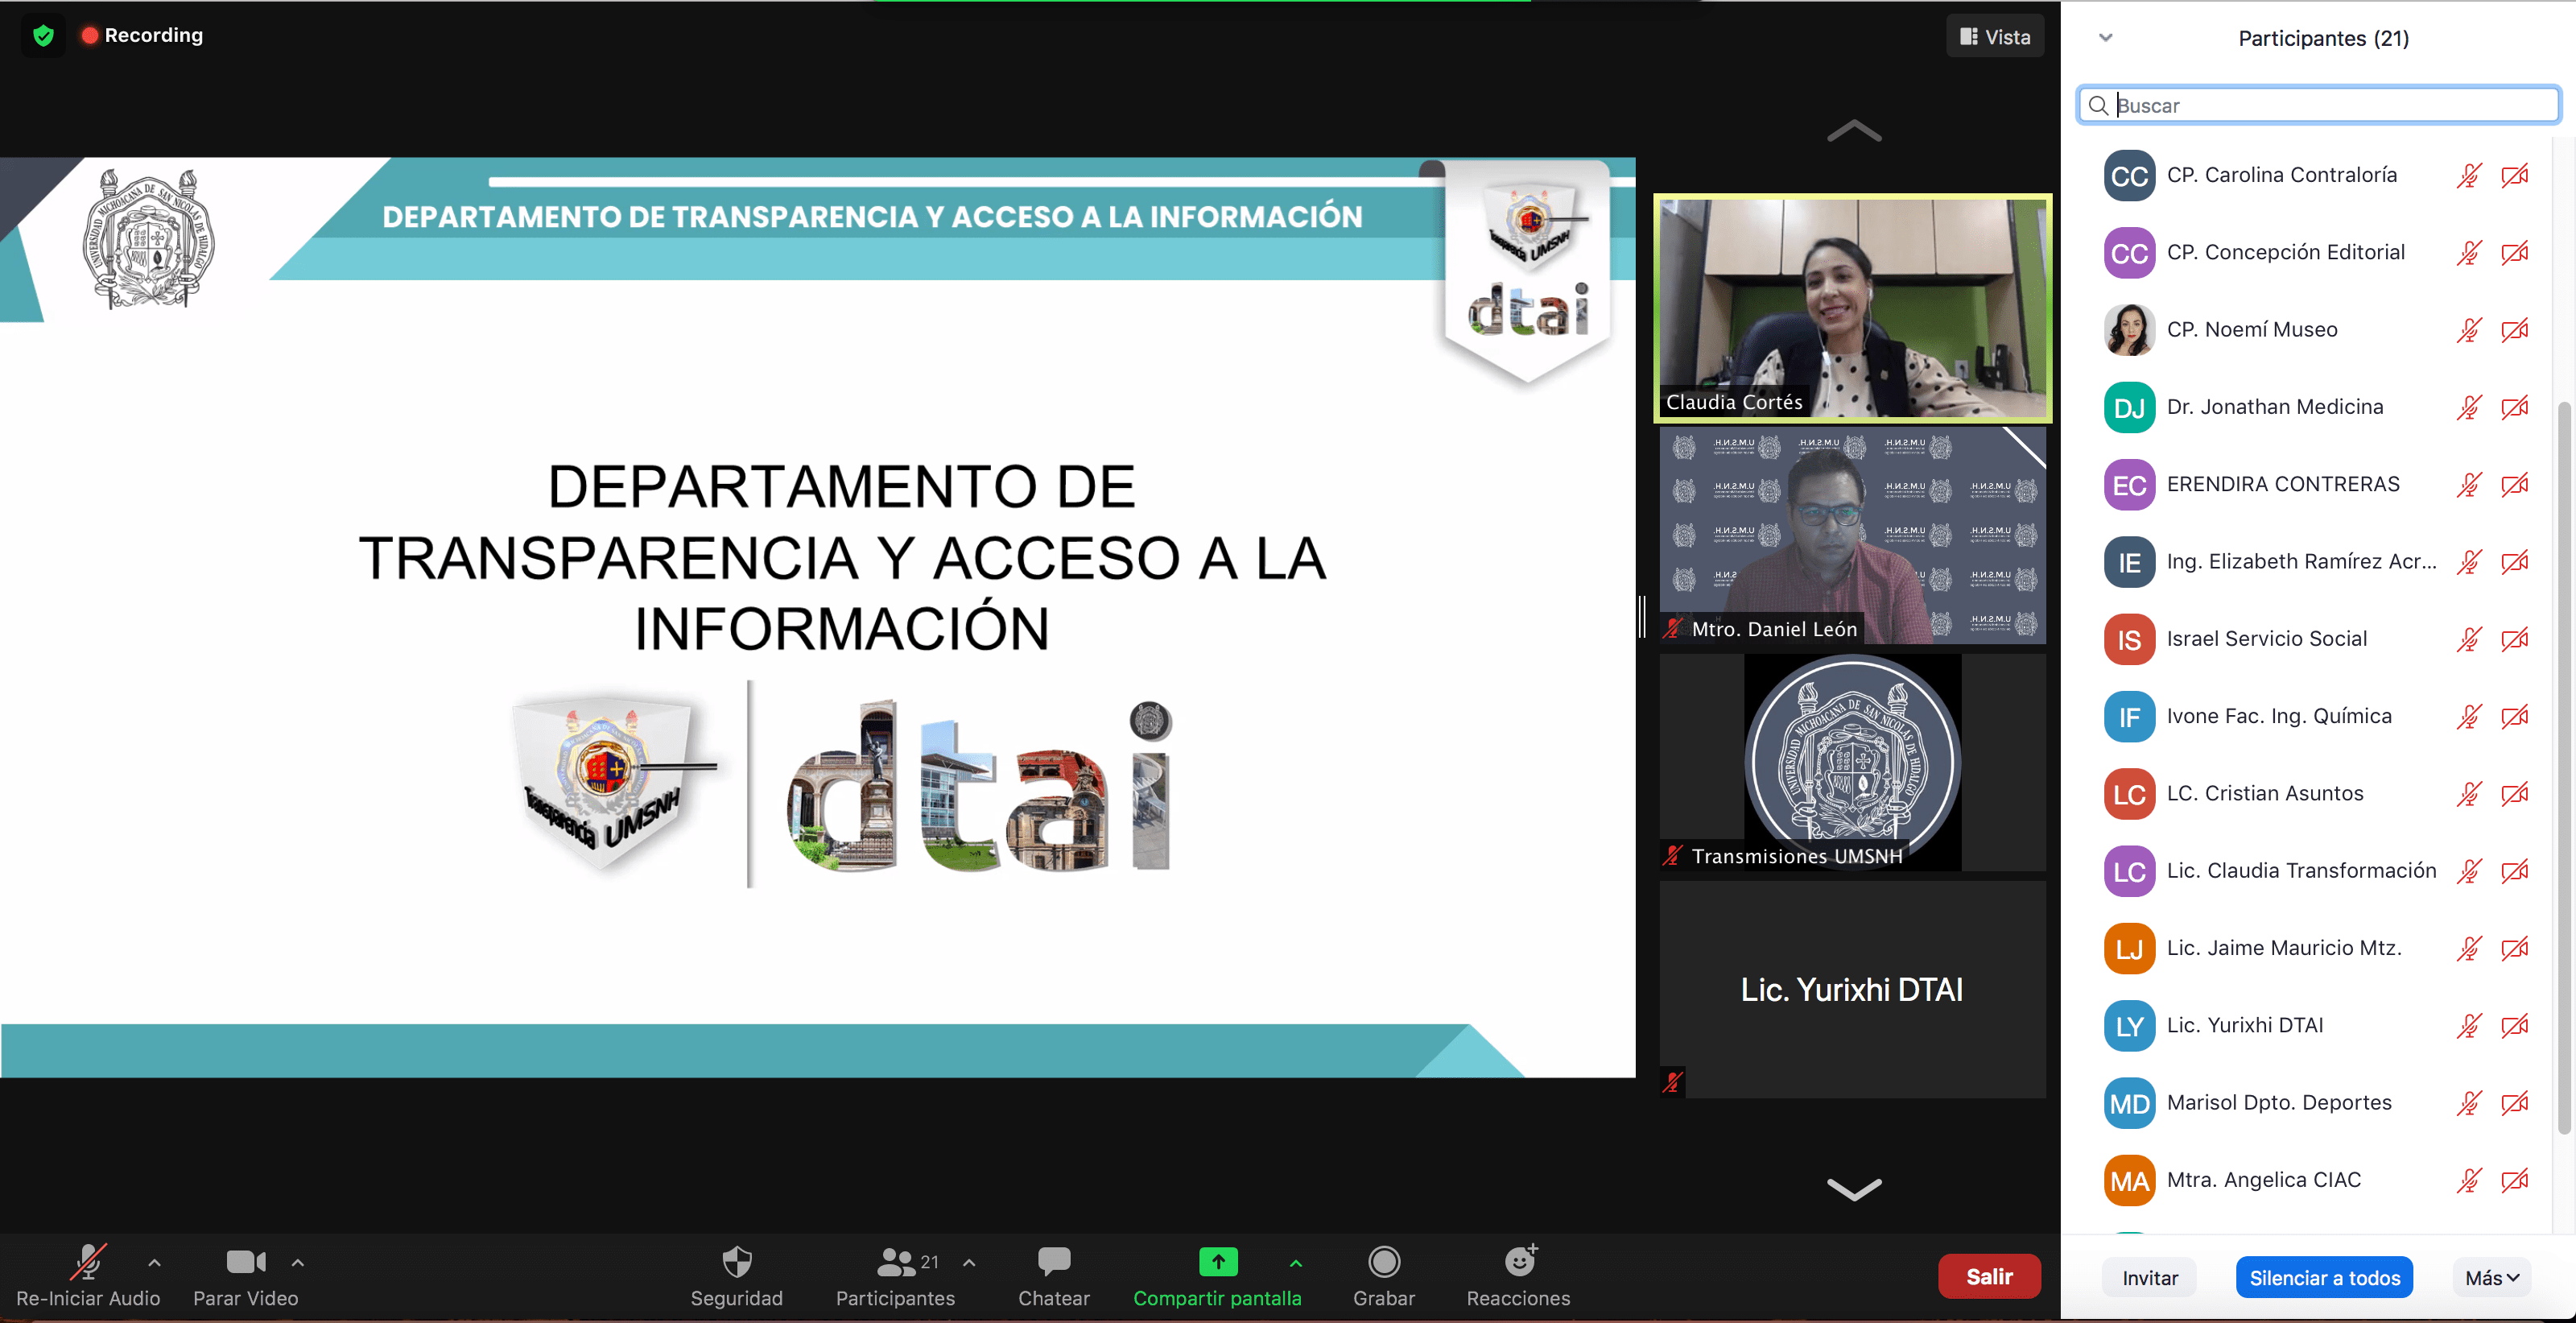Click the Invitar button
Image resolution: width=2576 pixels, height=1323 pixels.
pyautogui.click(x=2150, y=1278)
